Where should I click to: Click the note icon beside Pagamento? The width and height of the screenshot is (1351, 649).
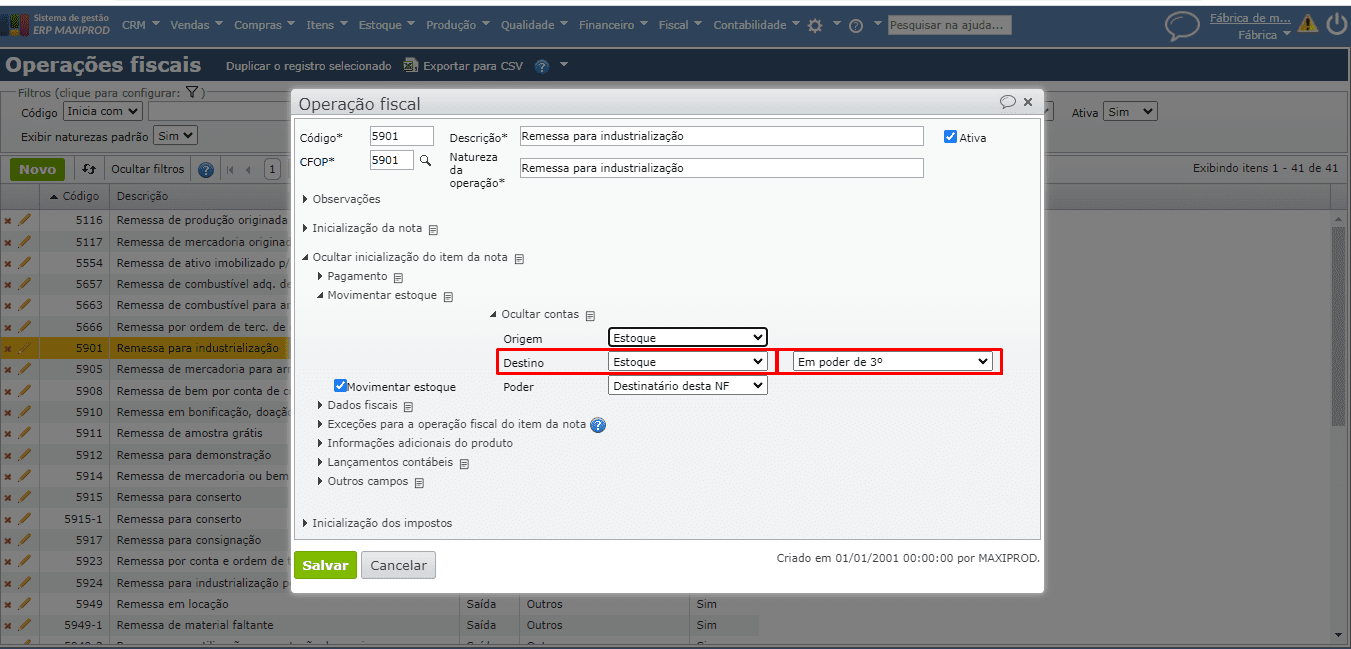pos(398,277)
